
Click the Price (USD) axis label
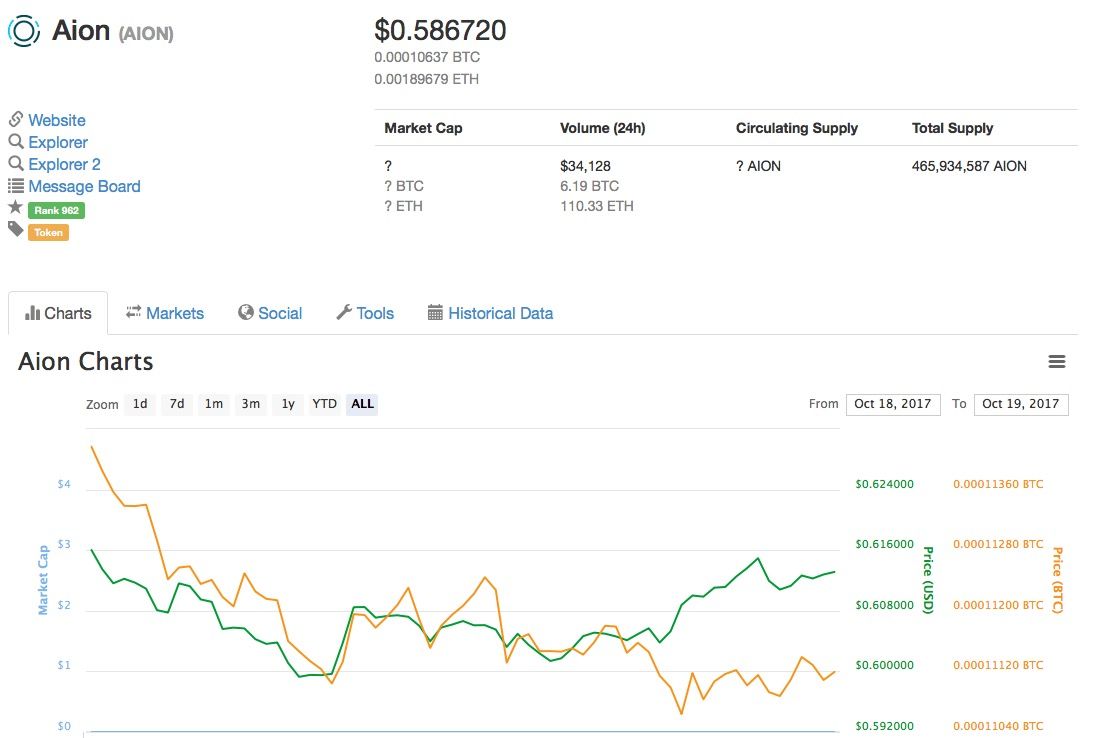929,580
